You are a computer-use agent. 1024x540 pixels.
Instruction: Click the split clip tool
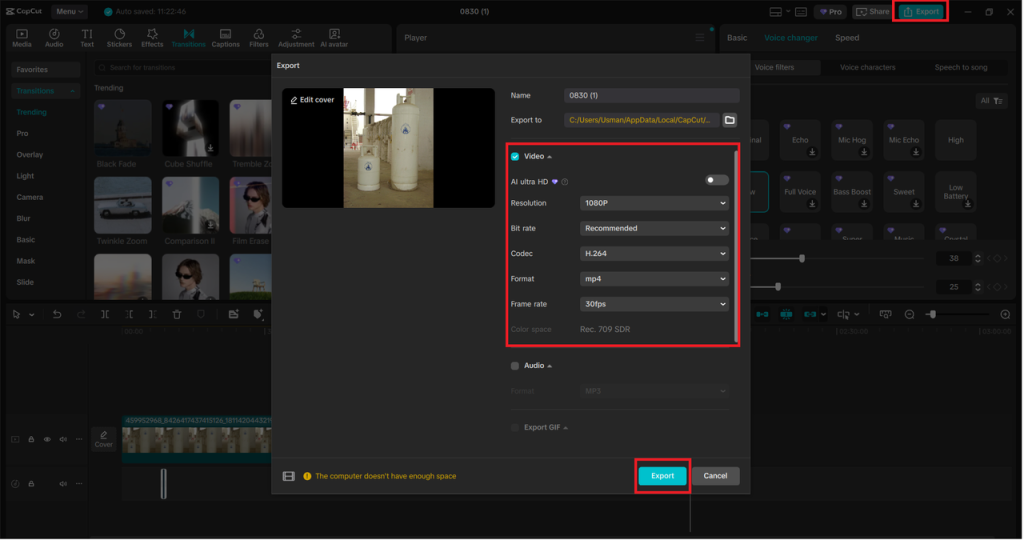[104, 314]
